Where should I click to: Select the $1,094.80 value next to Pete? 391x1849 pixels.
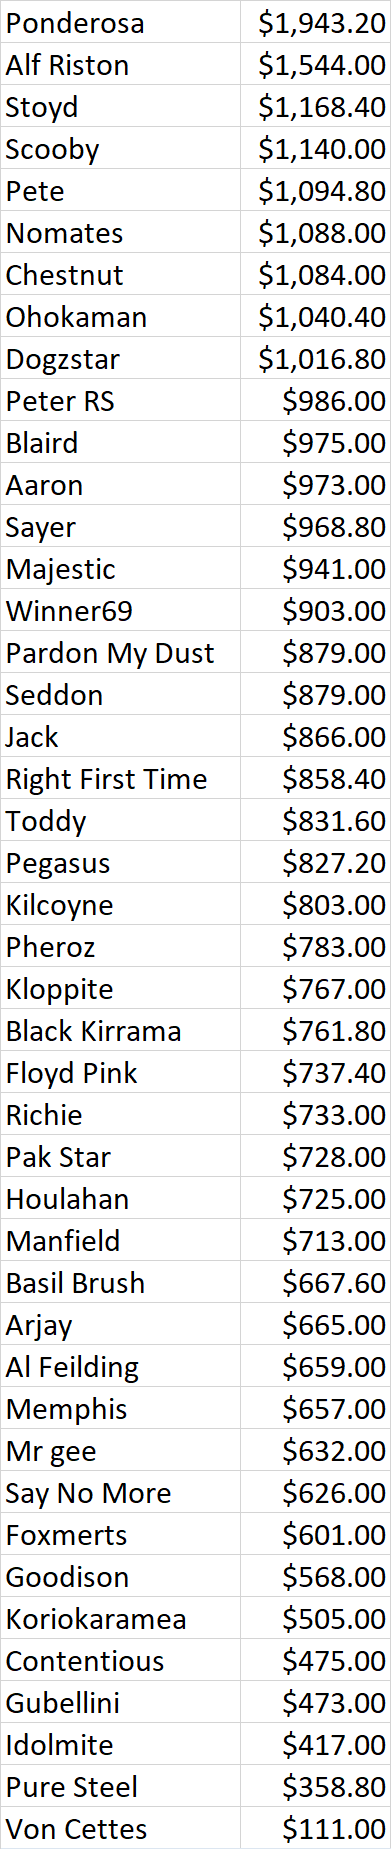[x=316, y=190]
